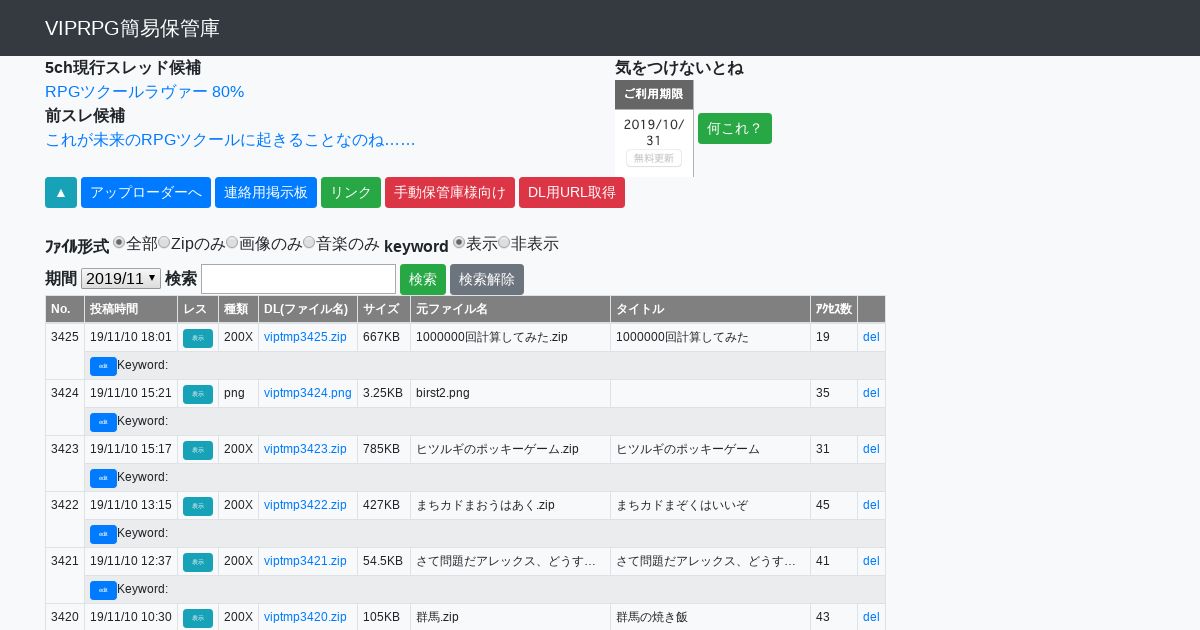
Task: Click the 表示 button in row 3423
Action: click(x=198, y=450)
